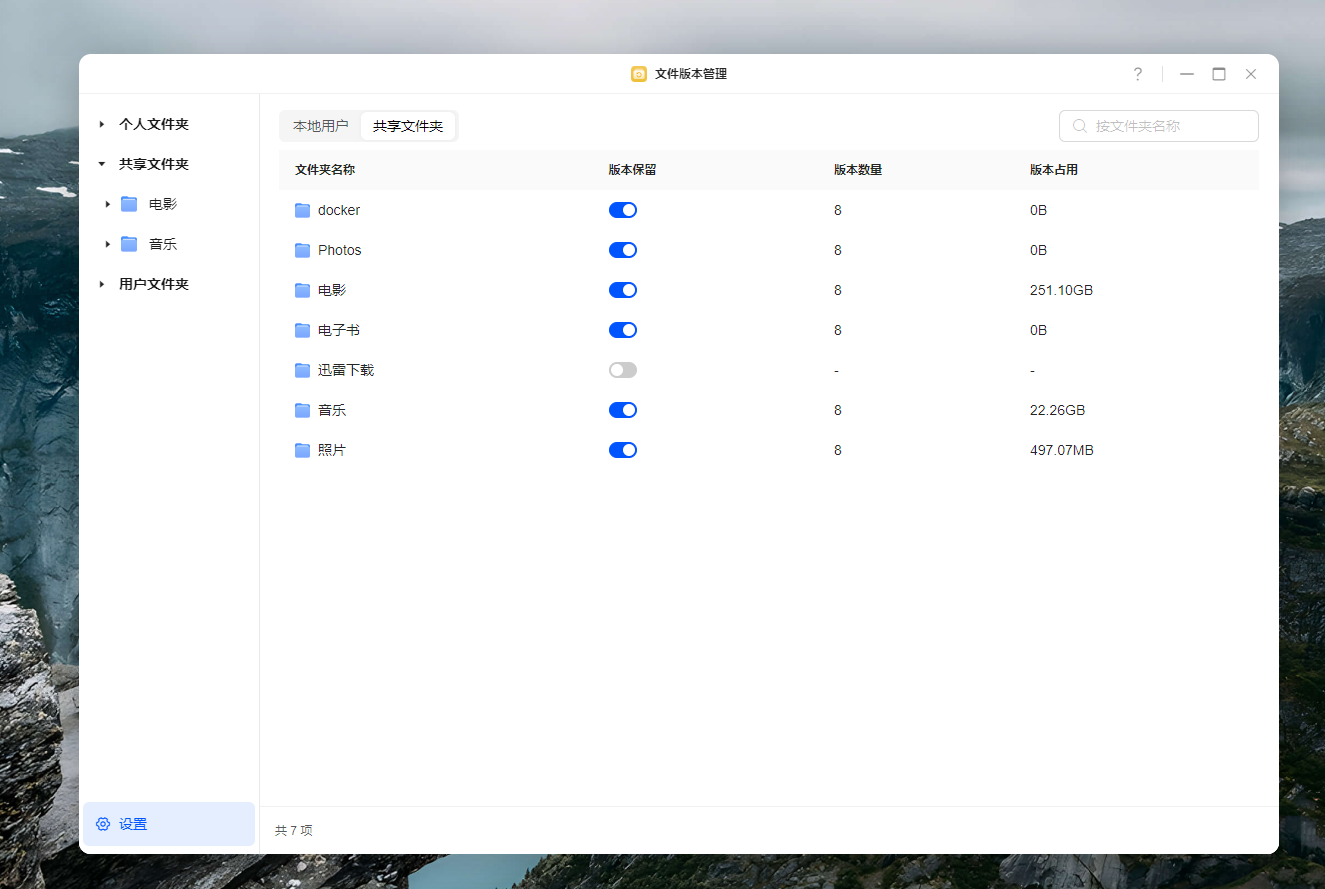The height and width of the screenshot is (889, 1325).
Task: Enable version retention for 迅雷下载
Action: pyautogui.click(x=622, y=370)
